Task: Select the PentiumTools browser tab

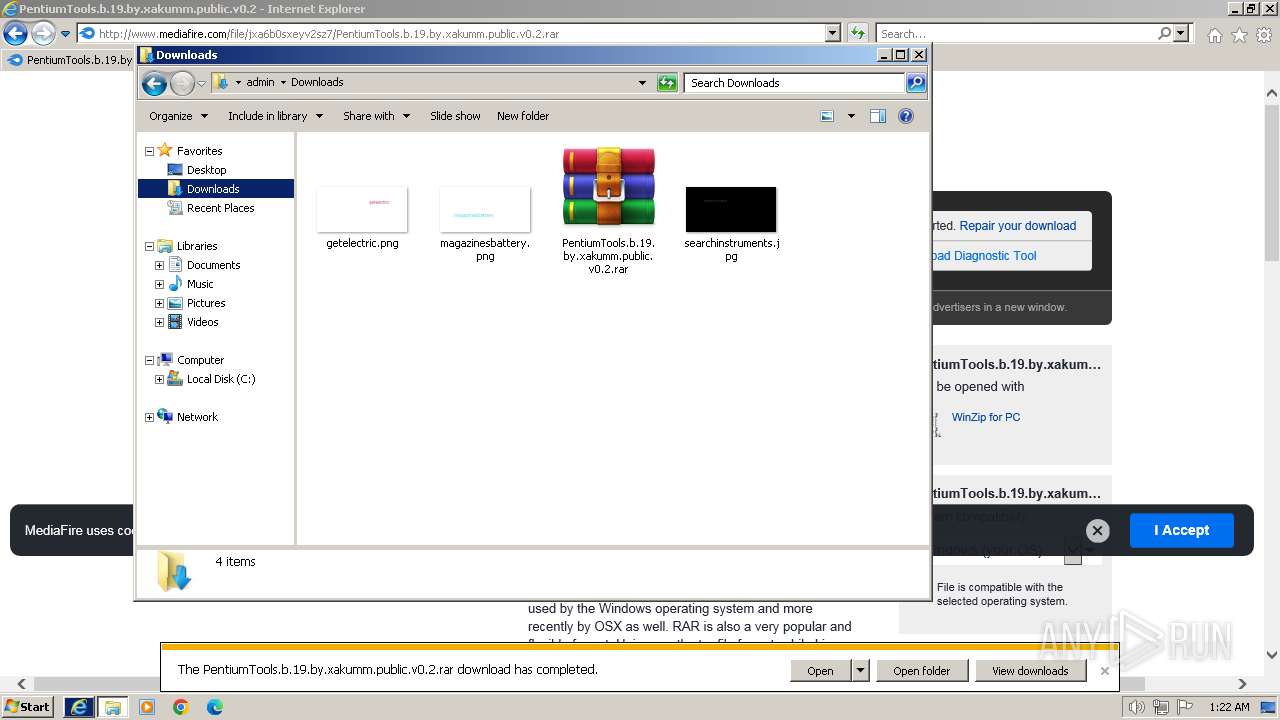Action: pos(70,60)
